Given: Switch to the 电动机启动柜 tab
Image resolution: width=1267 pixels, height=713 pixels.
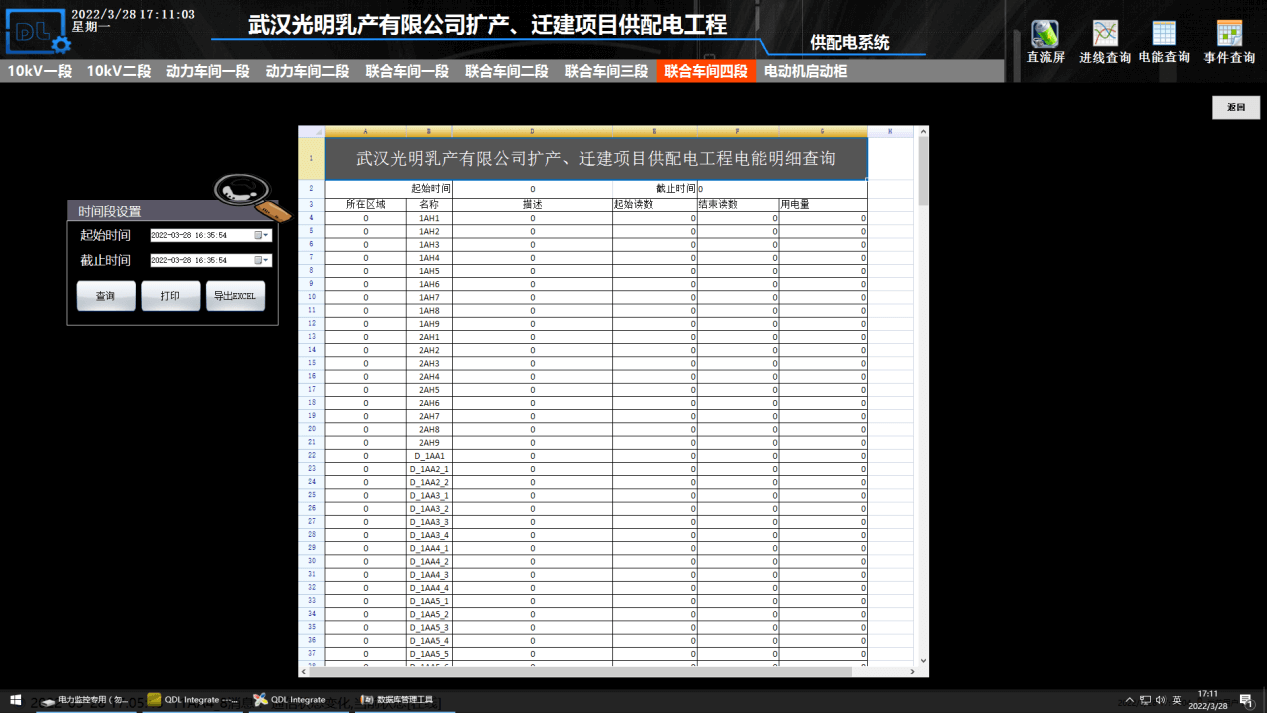Looking at the screenshot, I should coord(806,71).
